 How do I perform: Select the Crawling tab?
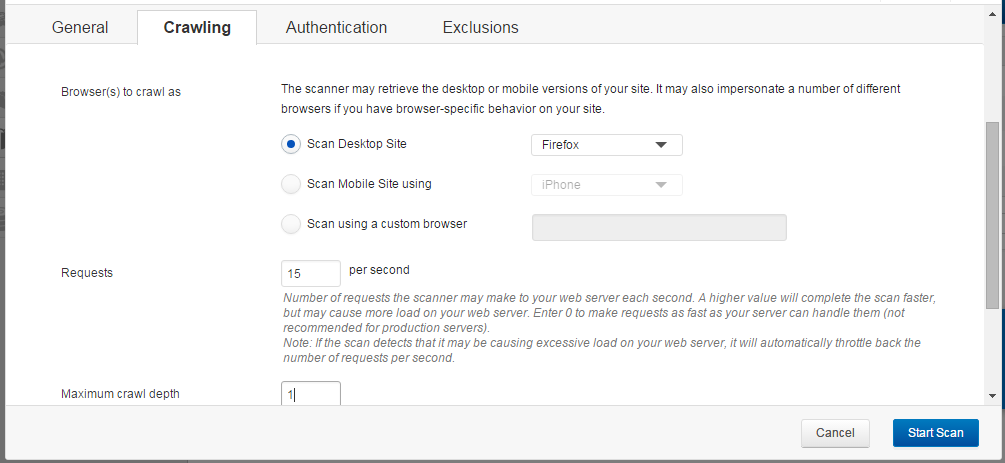click(197, 28)
